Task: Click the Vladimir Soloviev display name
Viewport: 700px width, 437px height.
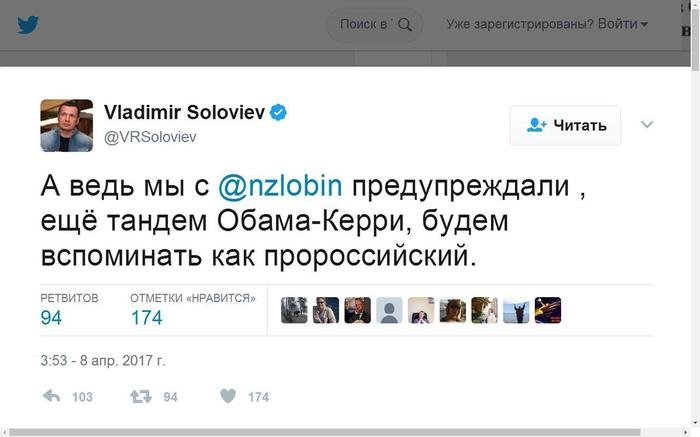Action: pos(183,112)
